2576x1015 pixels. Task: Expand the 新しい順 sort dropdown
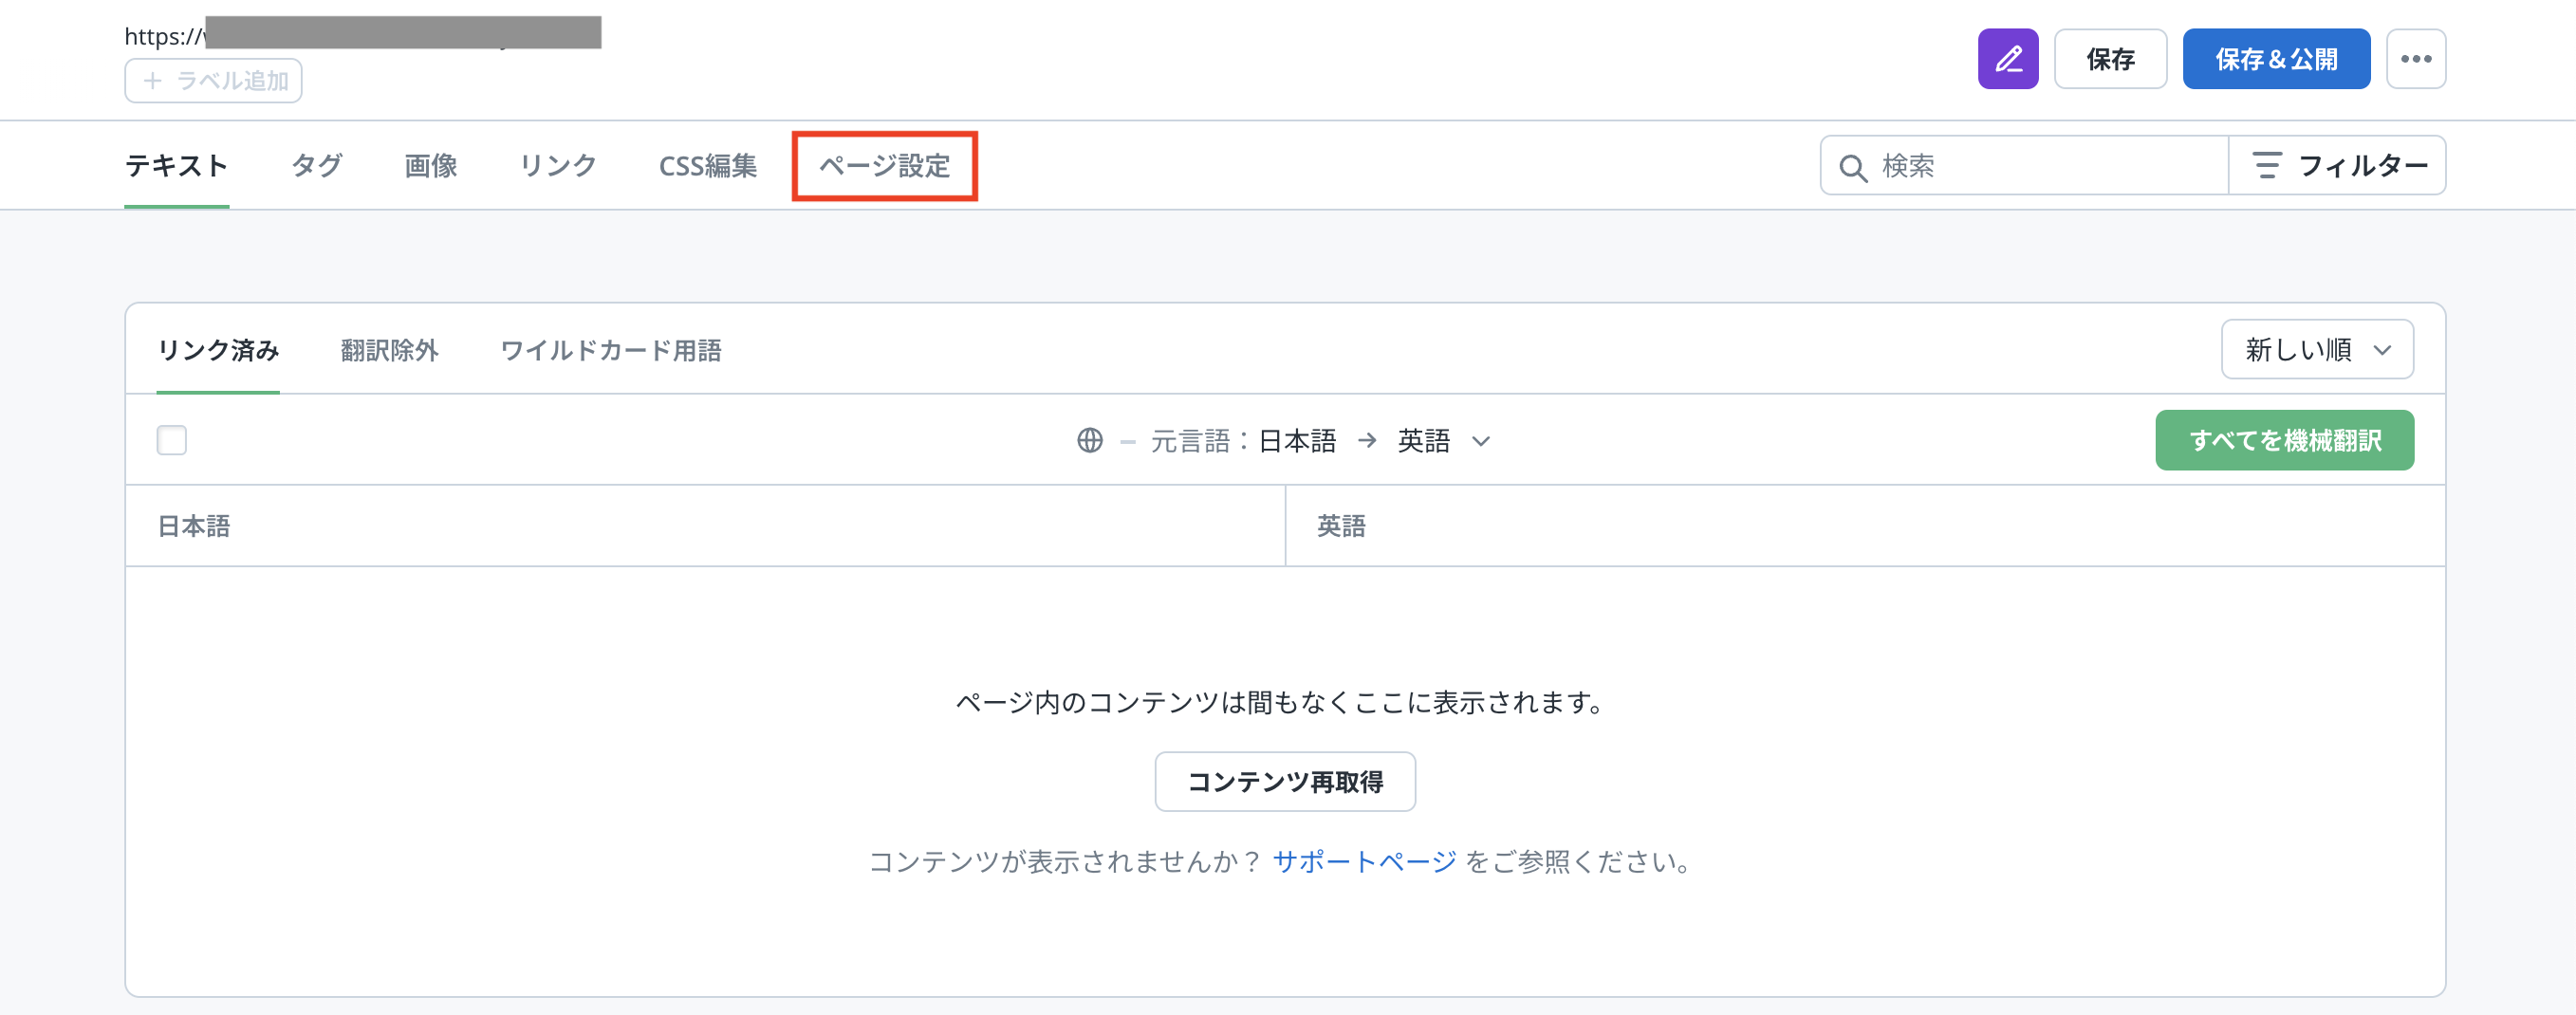(2316, 350)
